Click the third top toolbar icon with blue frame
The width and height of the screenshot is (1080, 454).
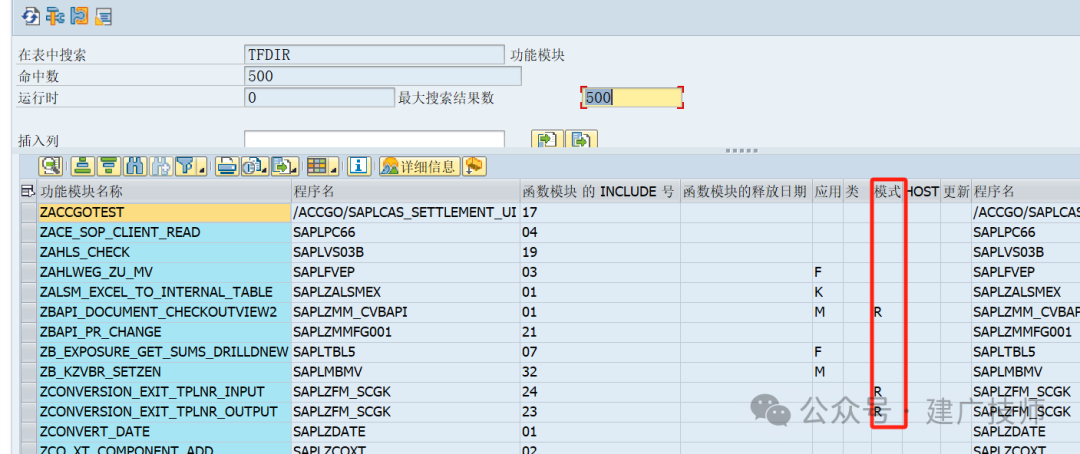click(79, 16)
